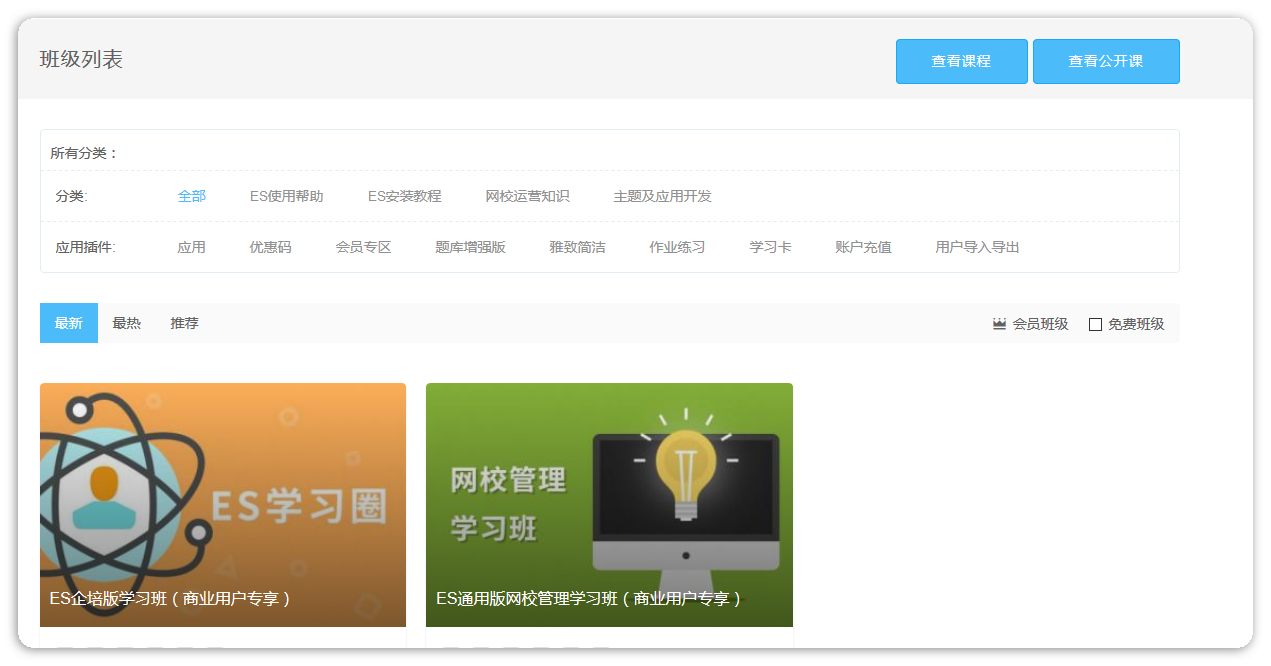Select the 学习卡 plugin filter
This screenshot has height=666, width=1271.
pyautogui.click(x=770, y=247)
